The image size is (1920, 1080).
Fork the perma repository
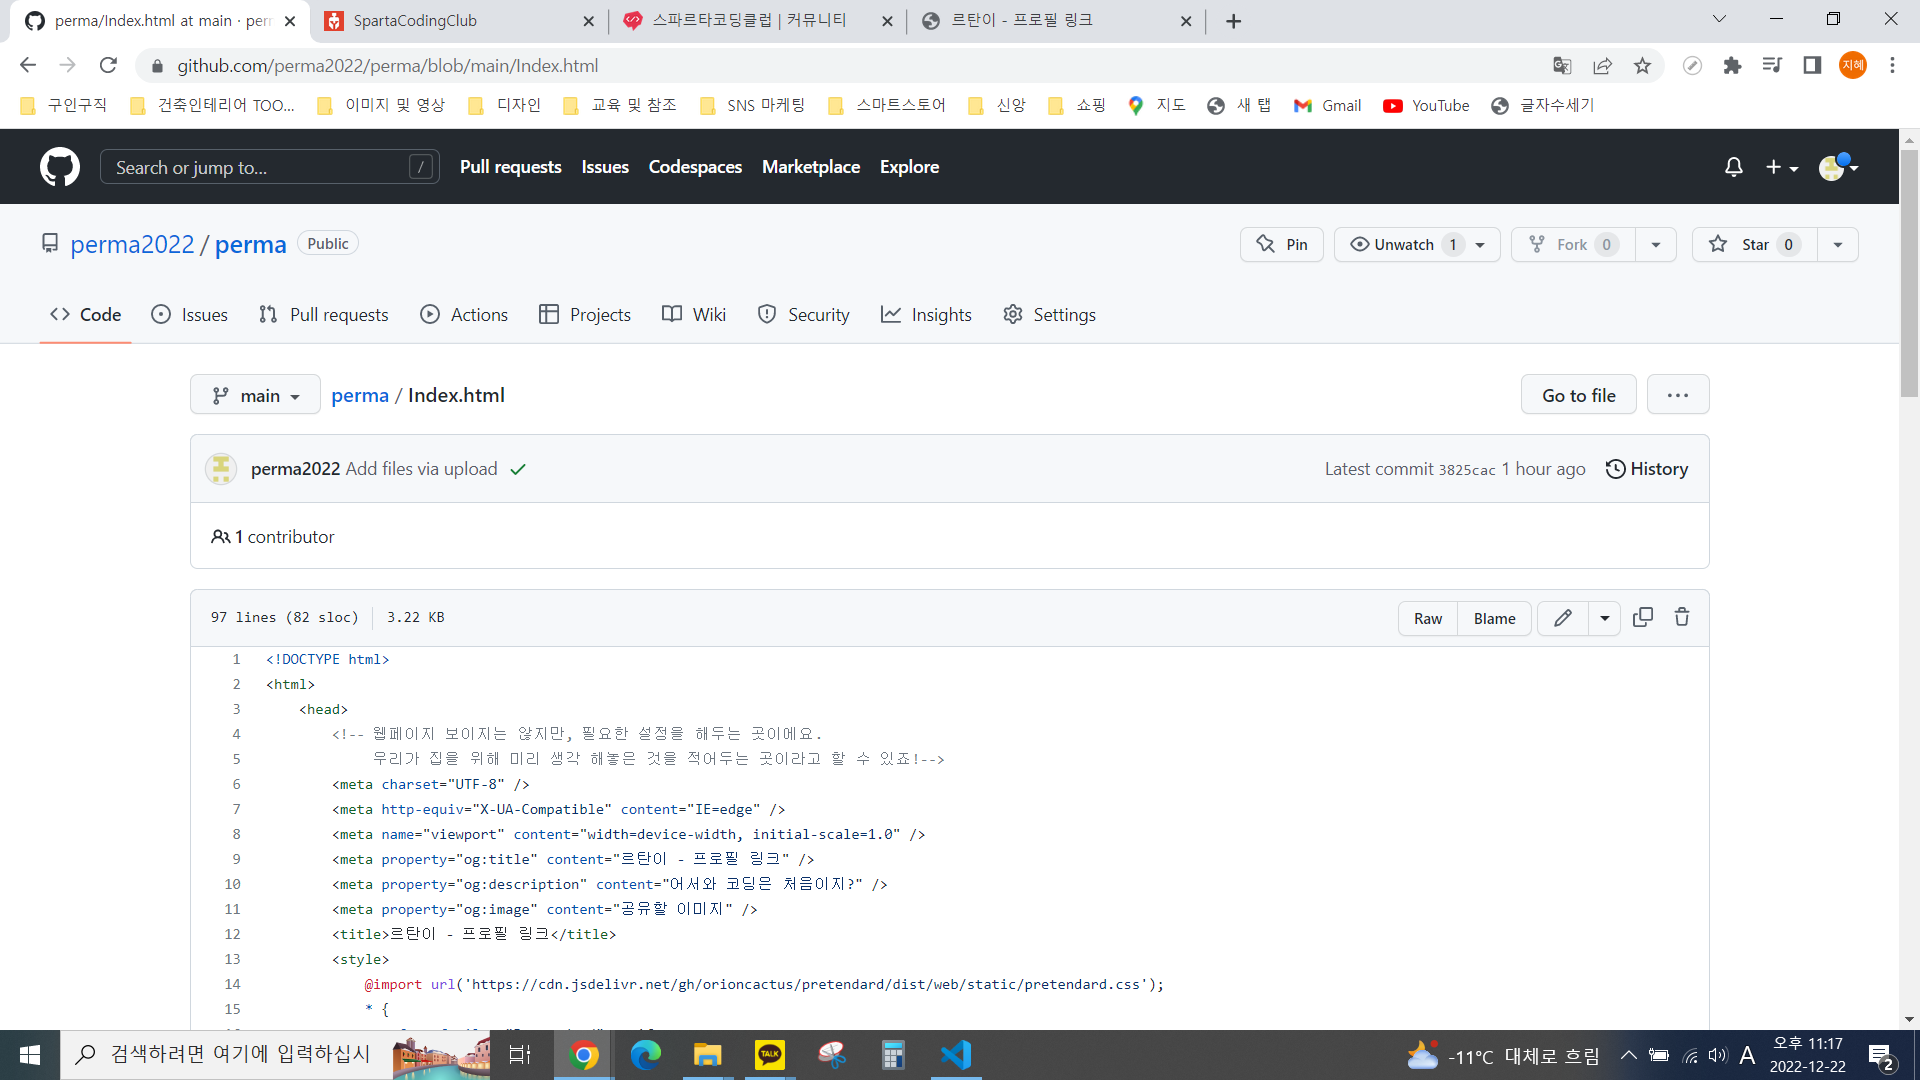pos(1573,244)
